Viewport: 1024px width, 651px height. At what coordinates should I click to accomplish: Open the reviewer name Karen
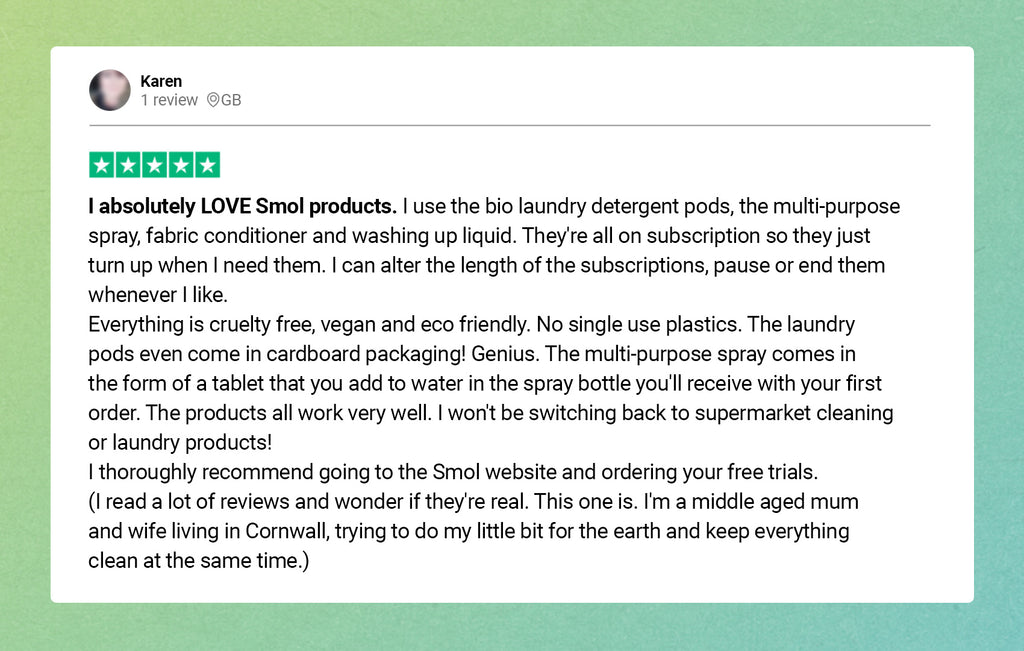[161, 81]
